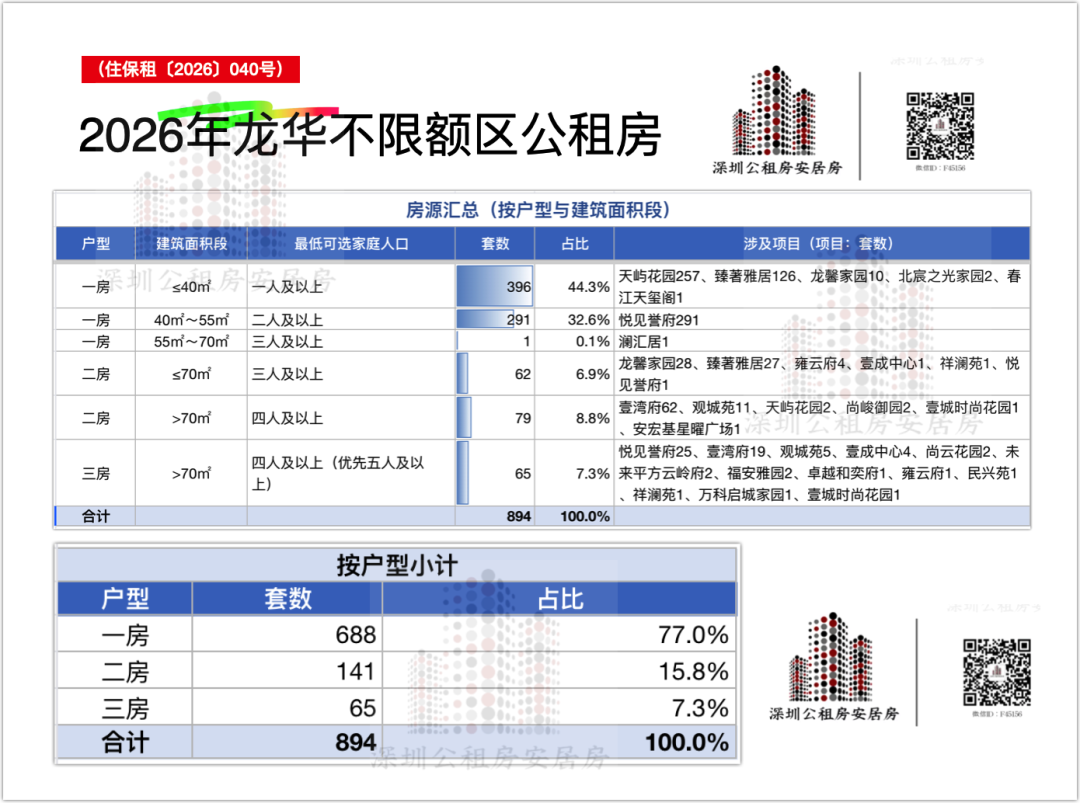Image resolution: width=1080 pixels, height=803 pixels.
Task: Select the 二人及以上 cell
Action: [x=351, y=320]
